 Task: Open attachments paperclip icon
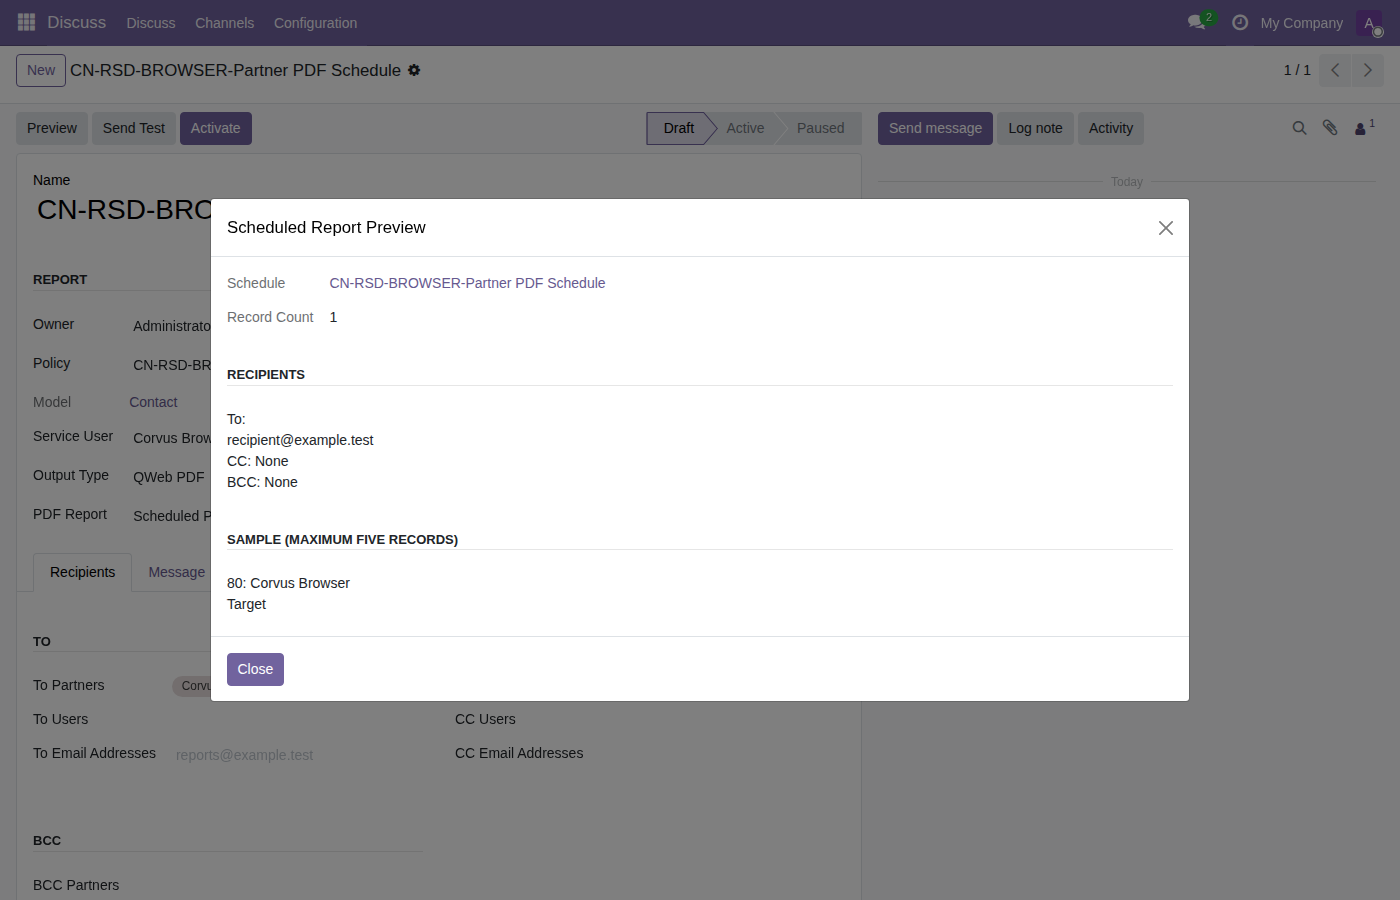[x=1330, y=128]
